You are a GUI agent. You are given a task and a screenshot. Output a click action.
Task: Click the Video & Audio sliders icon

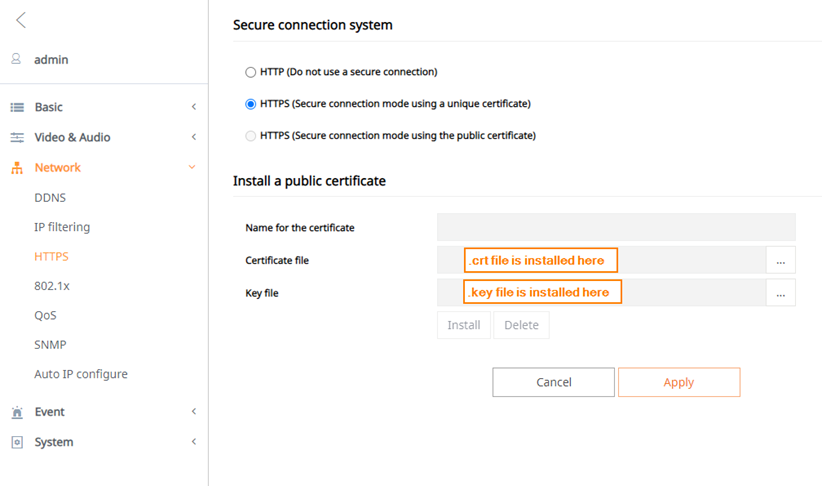(17, 137)
